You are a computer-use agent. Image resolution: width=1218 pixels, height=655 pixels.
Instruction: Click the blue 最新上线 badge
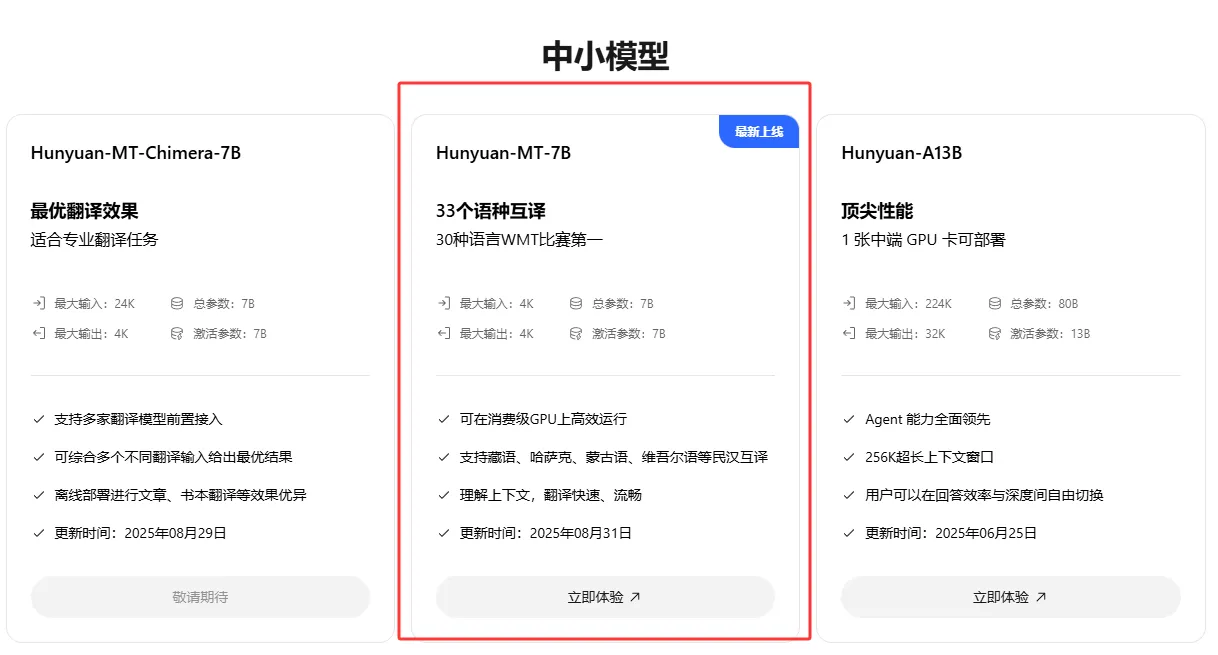[x=758, y=131]
